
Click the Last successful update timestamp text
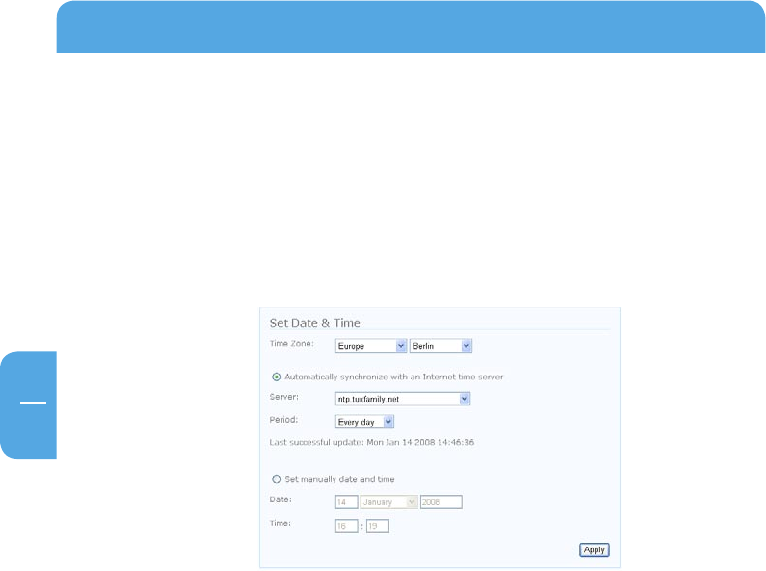[x=372, y=442]
